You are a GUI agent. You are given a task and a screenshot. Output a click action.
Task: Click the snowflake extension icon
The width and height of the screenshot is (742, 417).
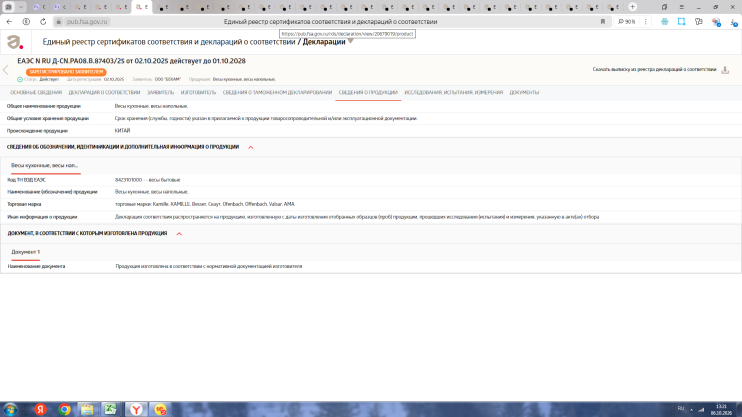(x=664, y=22)
